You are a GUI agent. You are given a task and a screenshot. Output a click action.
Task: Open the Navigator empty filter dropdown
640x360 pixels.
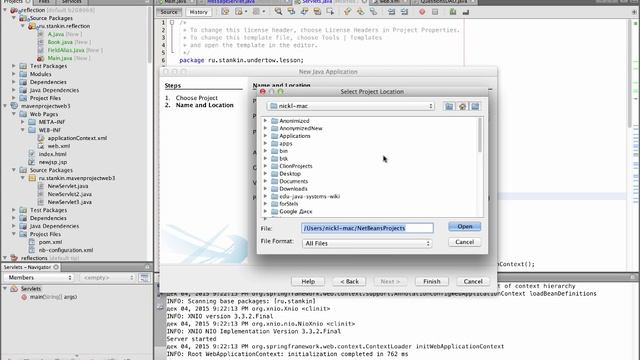point(108,278)
